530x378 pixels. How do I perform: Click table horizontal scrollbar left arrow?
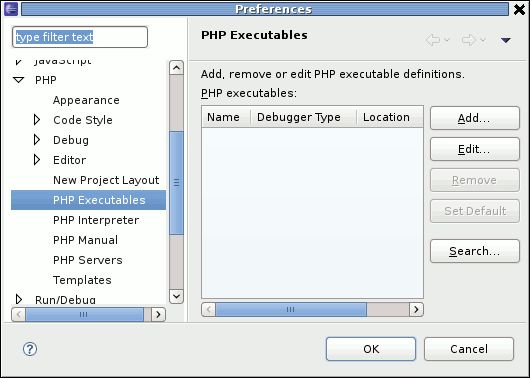[209, 309]
